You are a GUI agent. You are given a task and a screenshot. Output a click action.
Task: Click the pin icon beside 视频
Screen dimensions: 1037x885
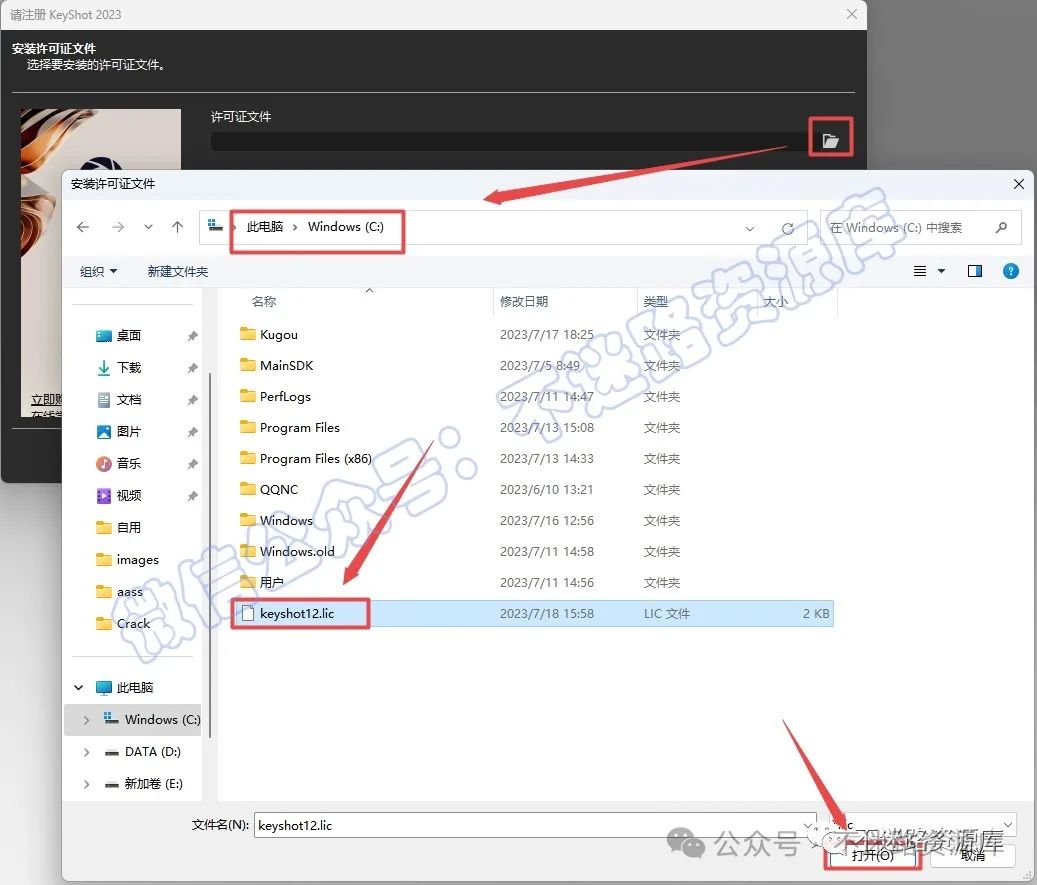click(192, 496)
